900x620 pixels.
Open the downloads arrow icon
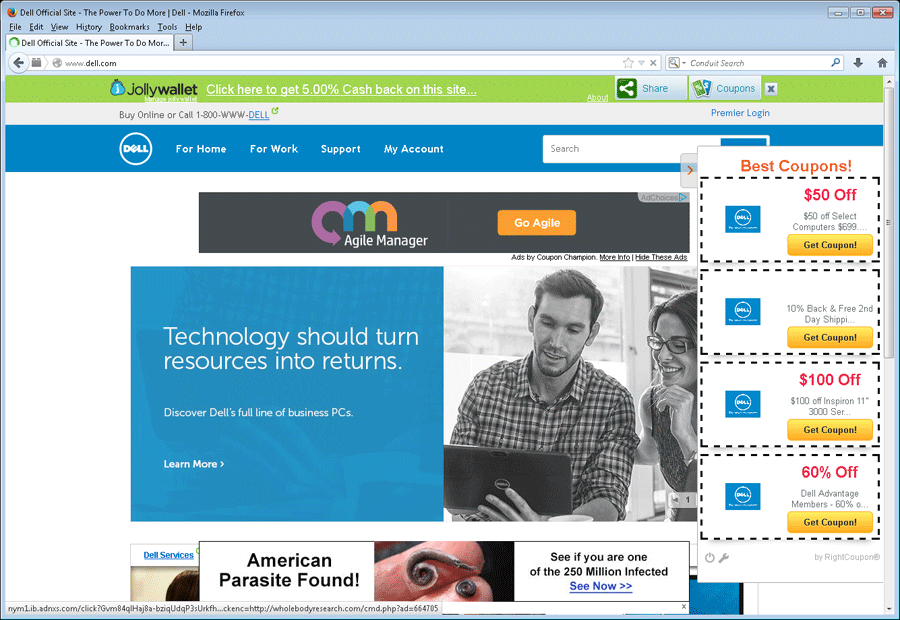pos(858,63)
